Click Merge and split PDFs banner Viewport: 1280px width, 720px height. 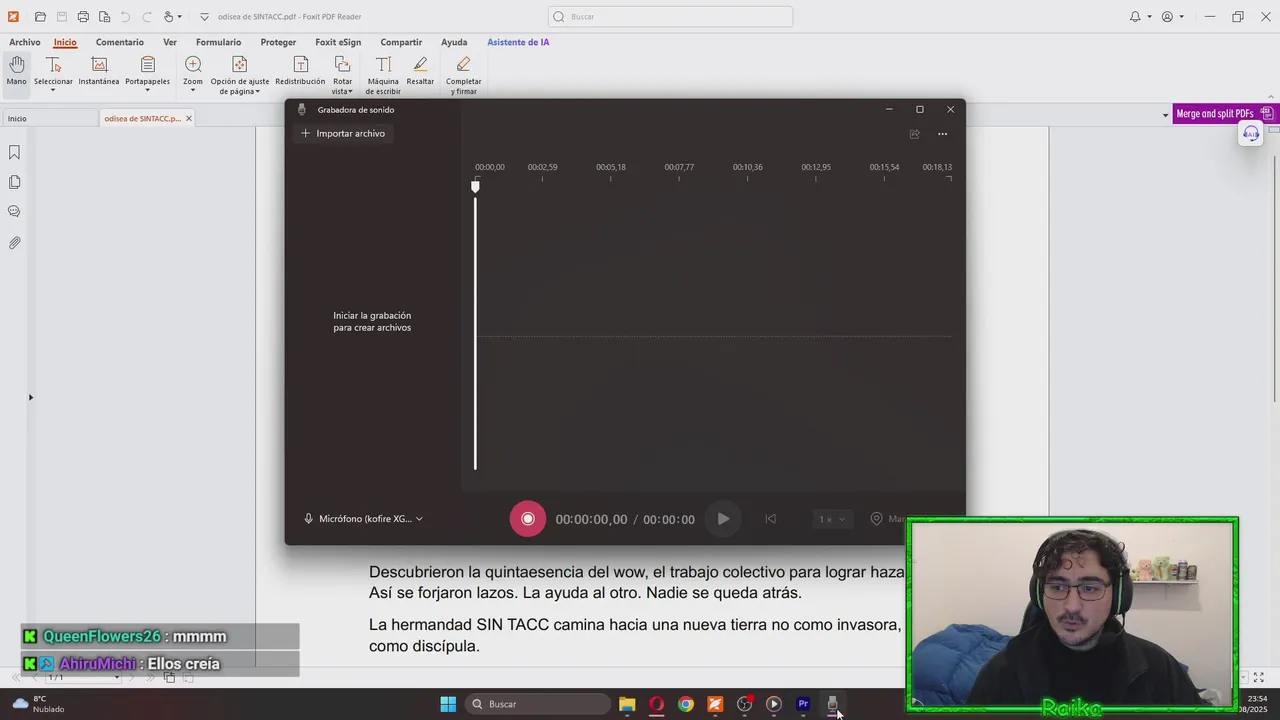1225,114
